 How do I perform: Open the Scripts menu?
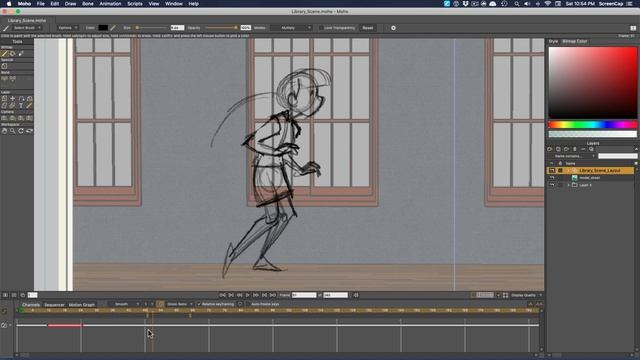[x=135, y=4]
